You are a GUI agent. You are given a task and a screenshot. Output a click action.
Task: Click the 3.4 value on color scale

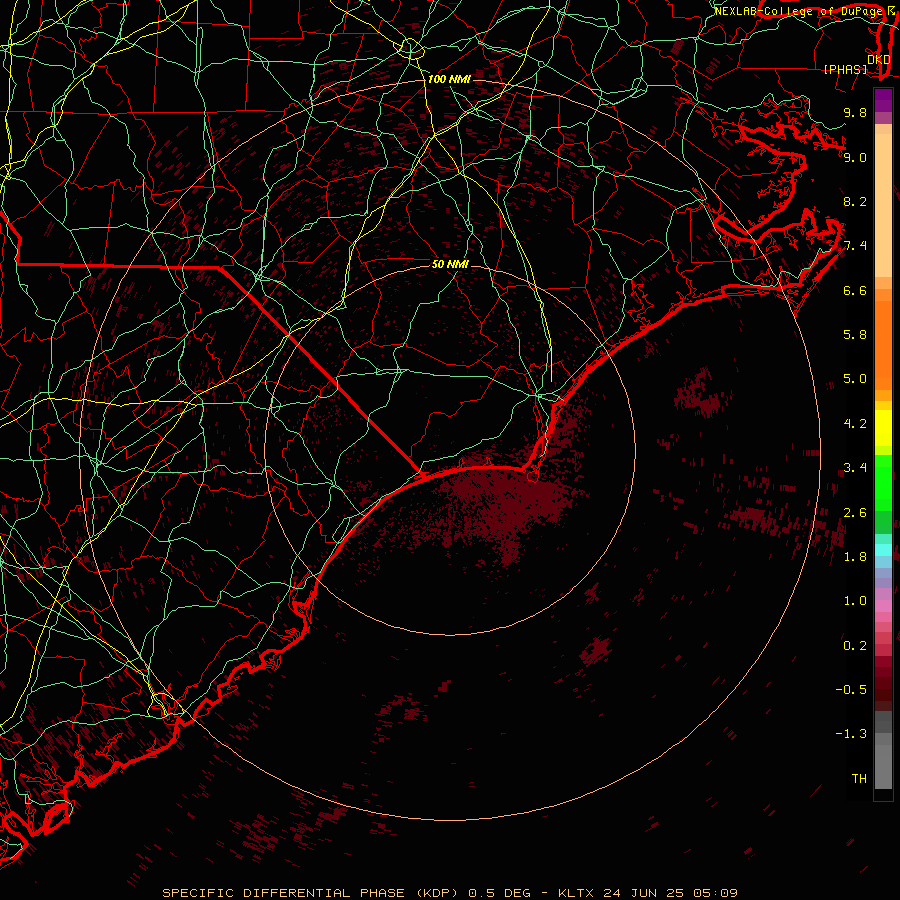point(855,468)
